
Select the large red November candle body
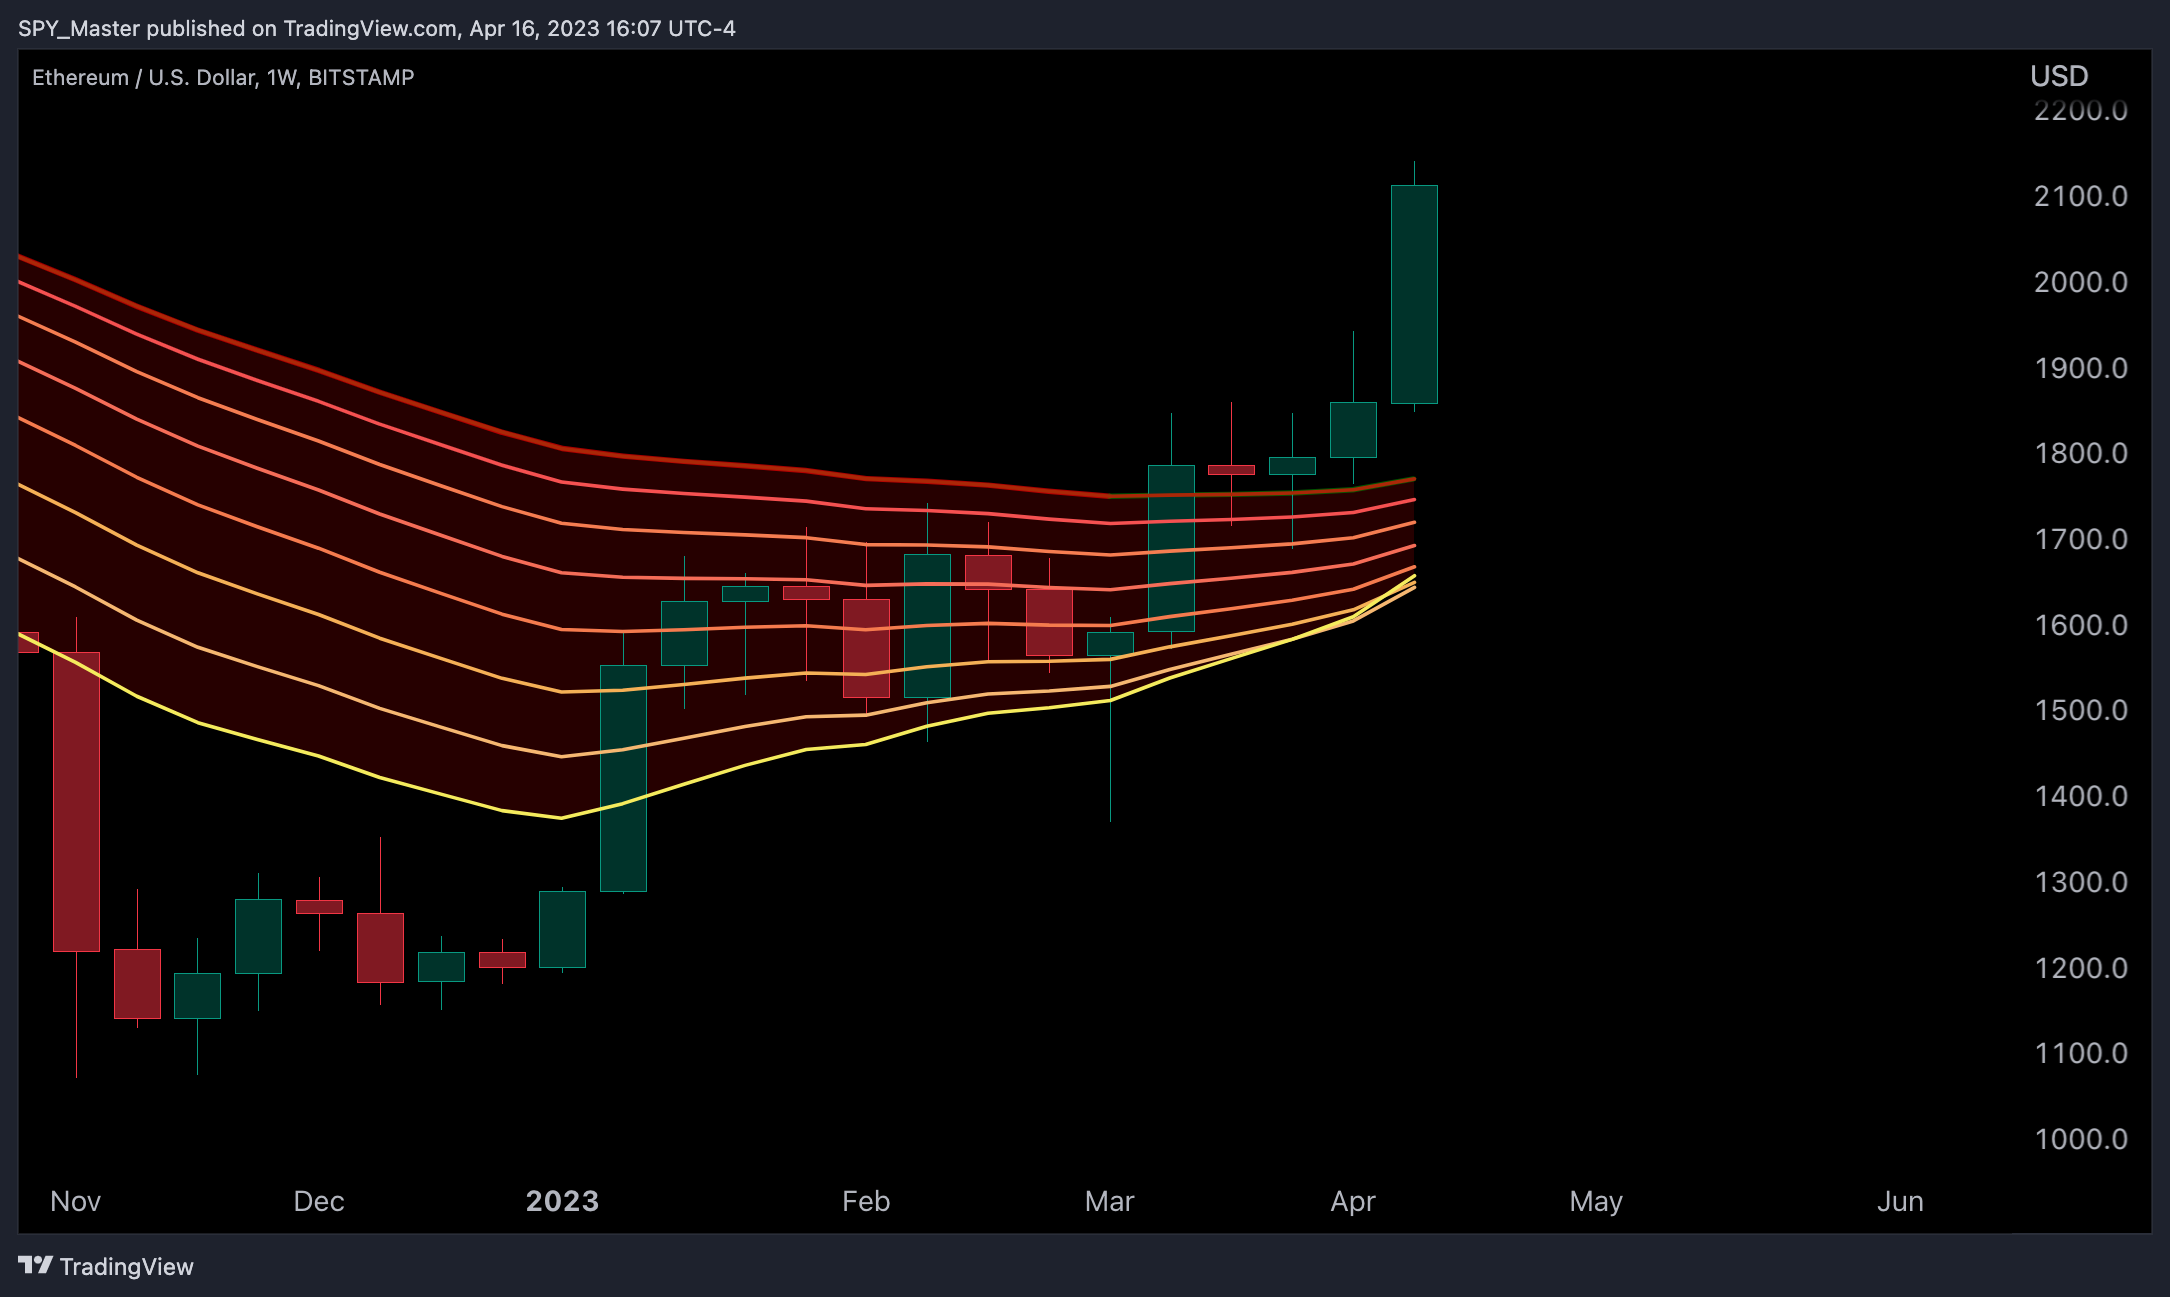click(x=76, y=801)
